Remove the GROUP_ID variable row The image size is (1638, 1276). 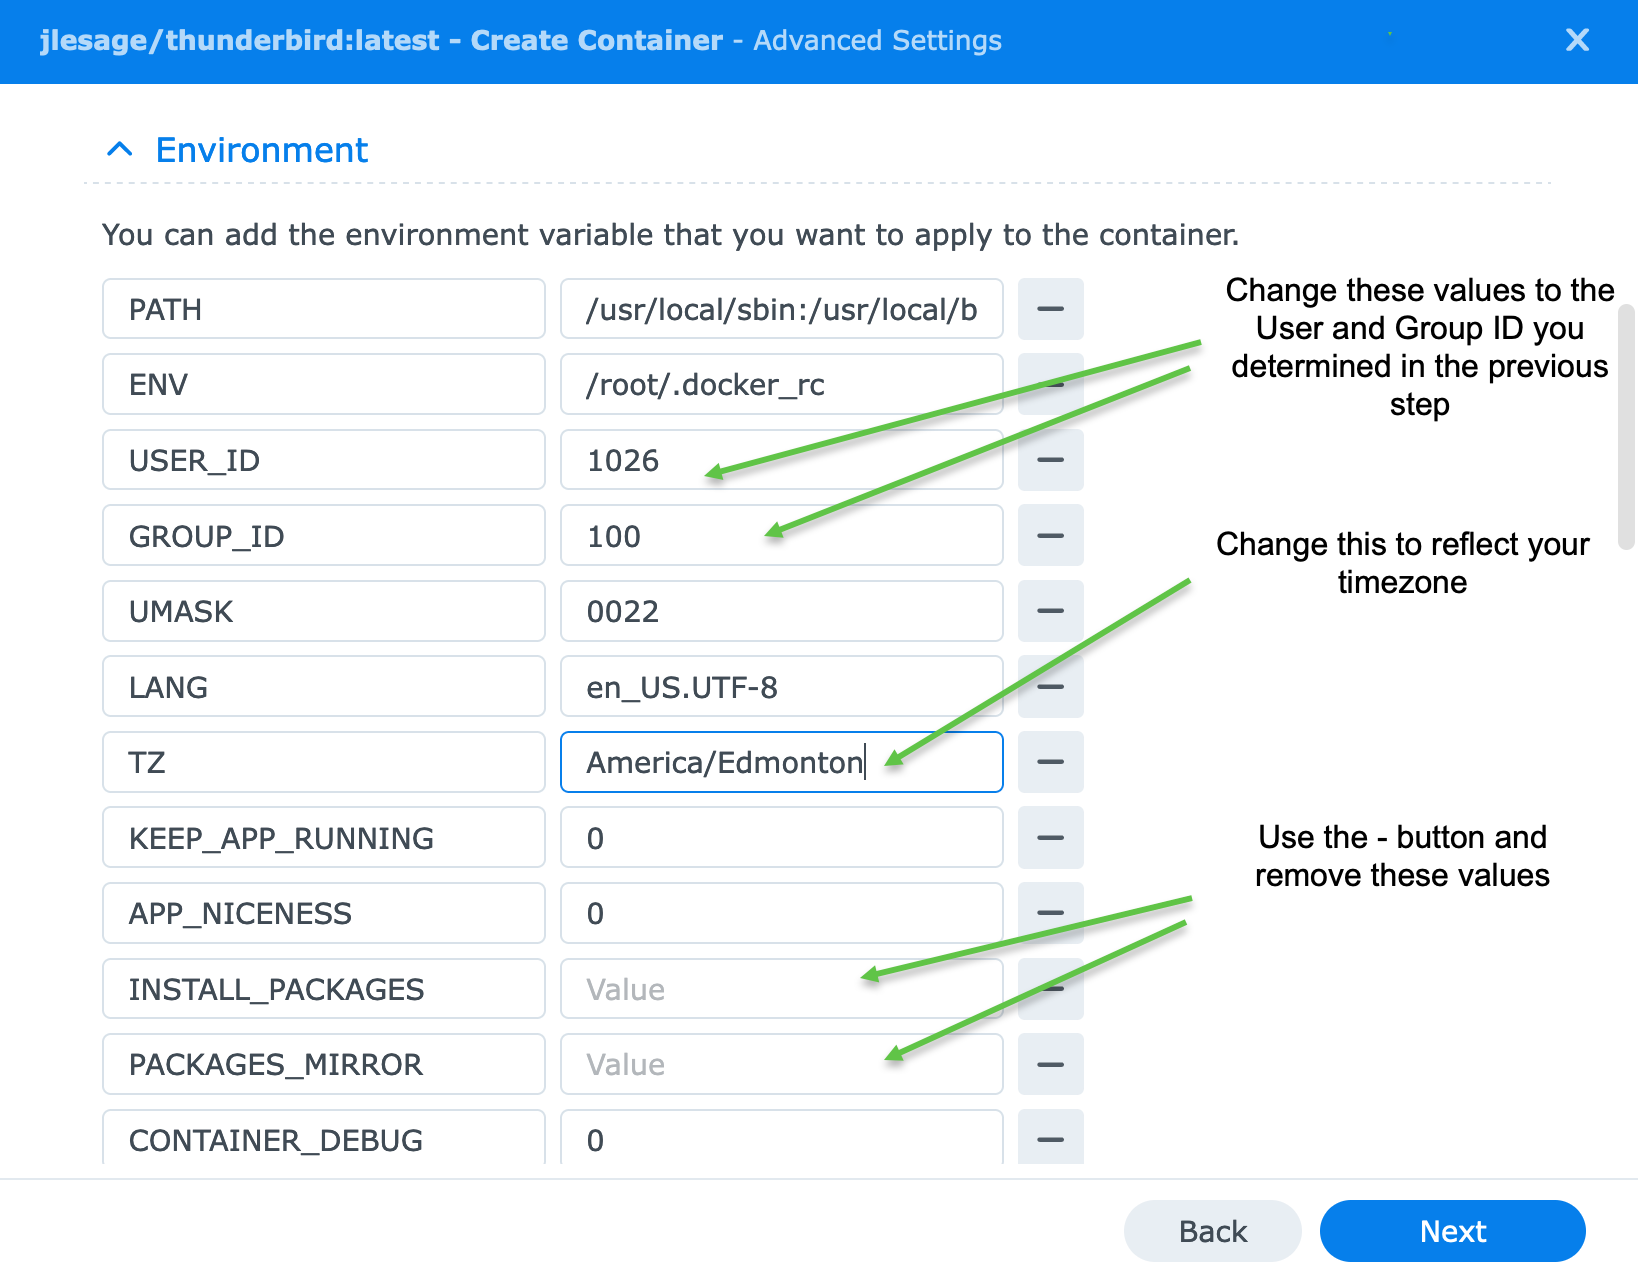click(x=1050, y=536)
